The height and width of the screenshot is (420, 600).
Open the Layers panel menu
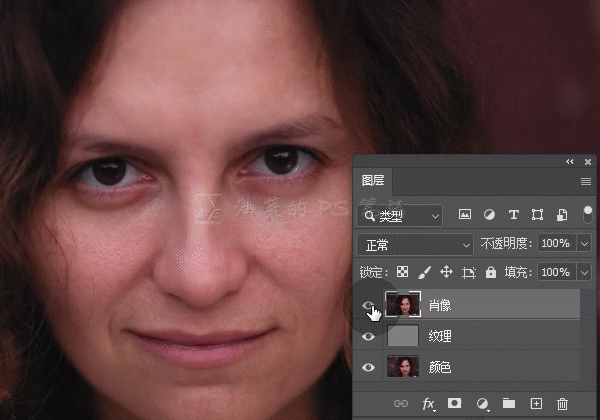click(x=586, y=181)
